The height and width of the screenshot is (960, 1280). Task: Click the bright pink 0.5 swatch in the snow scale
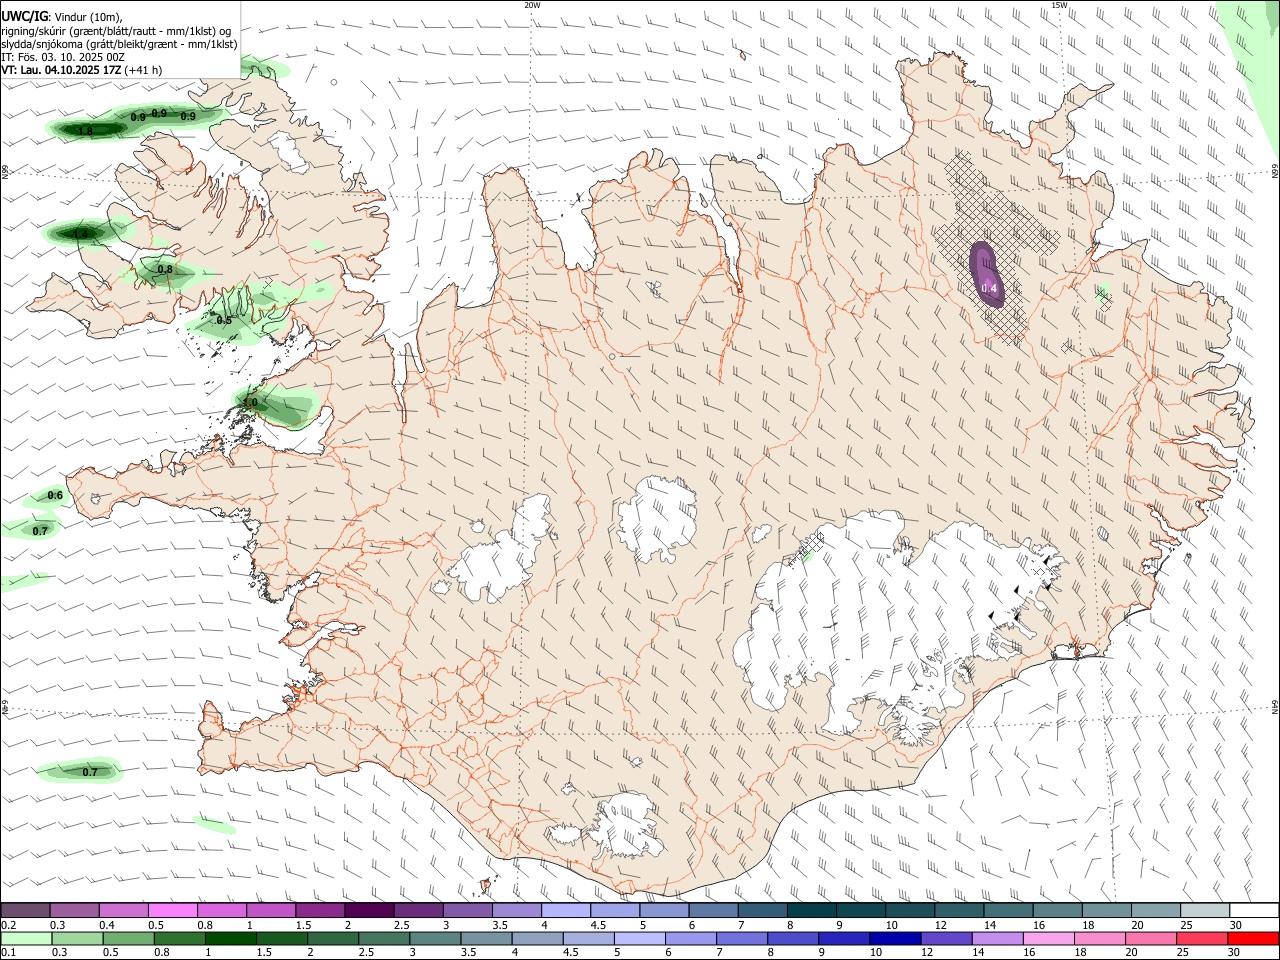click(172, 910)
